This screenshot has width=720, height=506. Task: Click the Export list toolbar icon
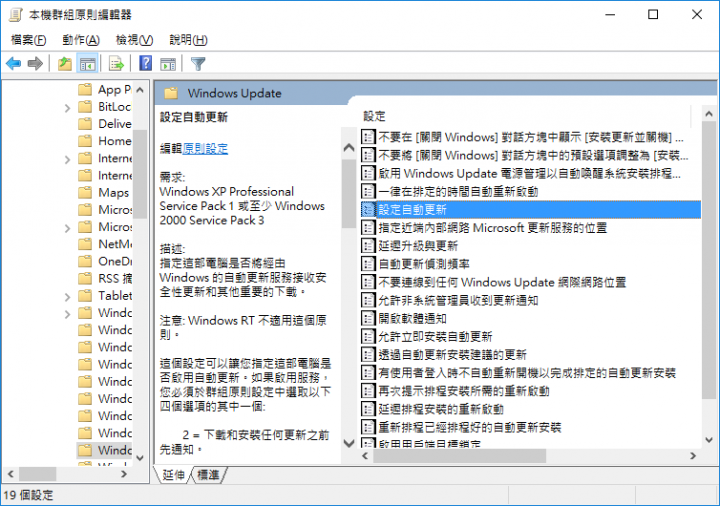tap(116, 63)
